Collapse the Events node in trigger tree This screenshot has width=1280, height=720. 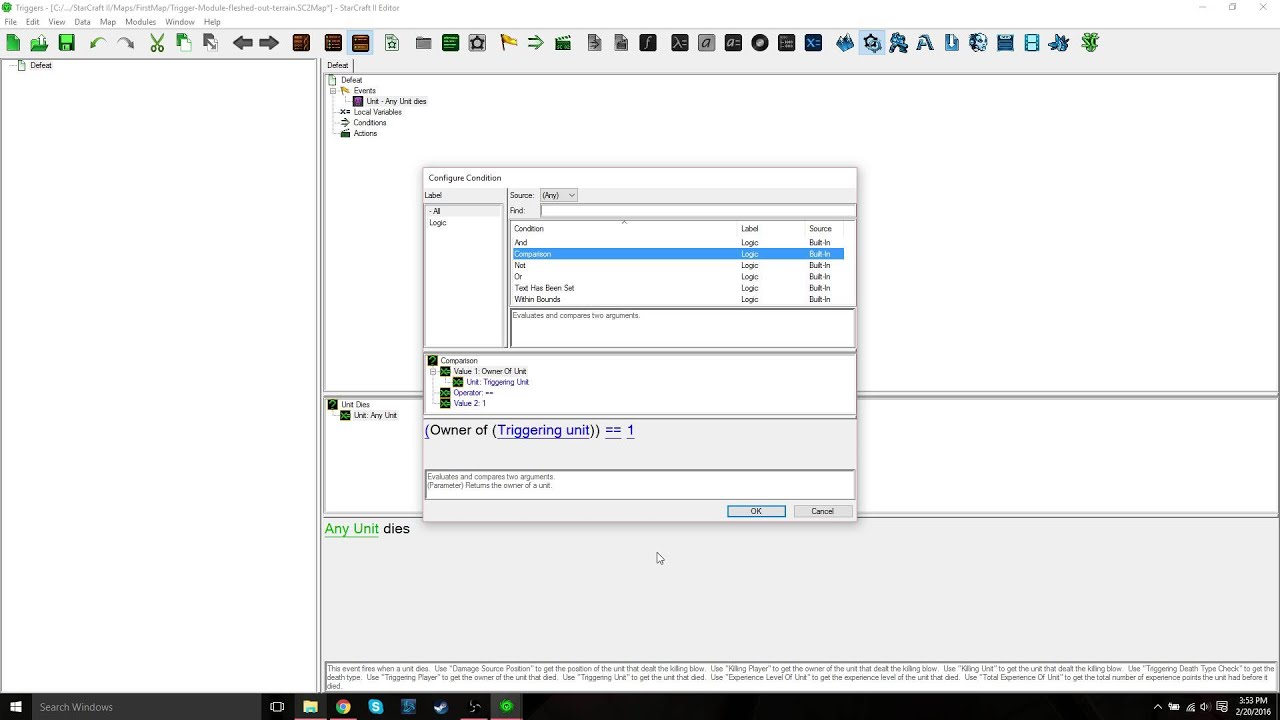coord(333,91)
